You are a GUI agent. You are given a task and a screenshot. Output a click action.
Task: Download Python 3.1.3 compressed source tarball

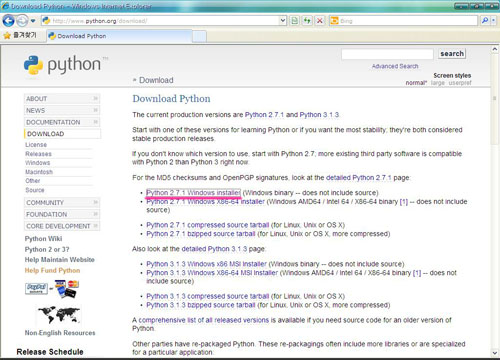(x=208, y=296)
